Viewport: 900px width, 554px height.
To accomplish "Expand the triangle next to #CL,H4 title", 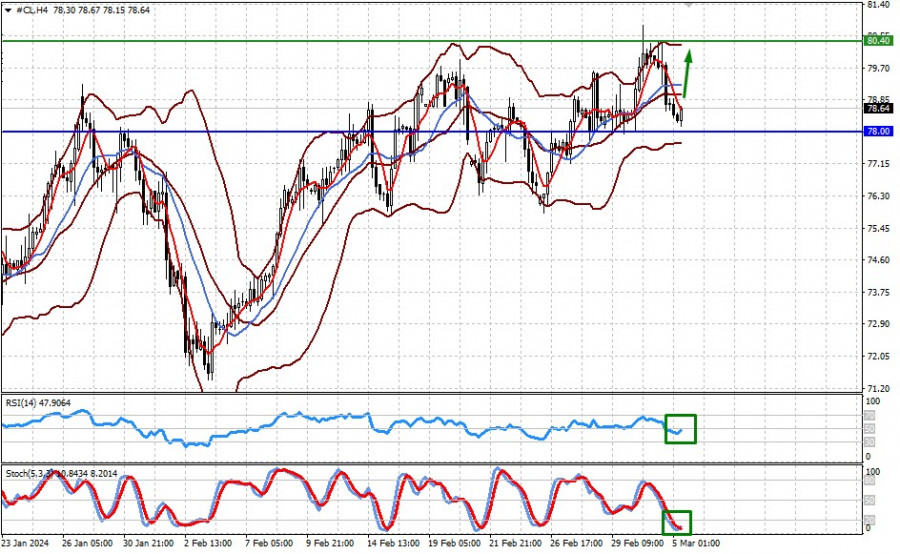I will pyautogui.click(x=8, y=10).
